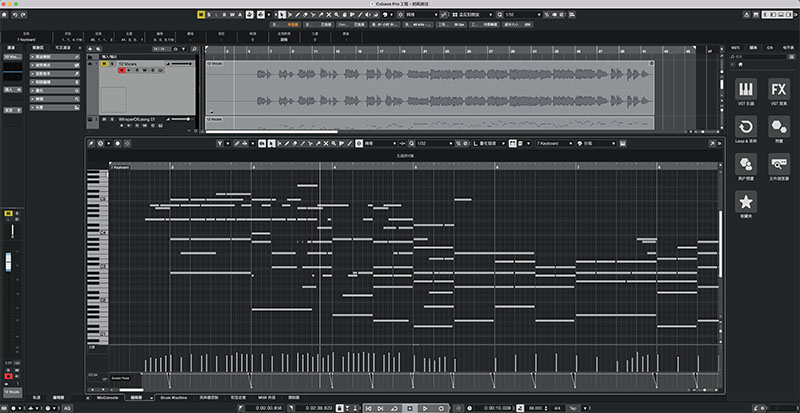This screenshot has height=413, width=800.
Task: Open VST Effects (FX) tile
Action: [779, 89]
